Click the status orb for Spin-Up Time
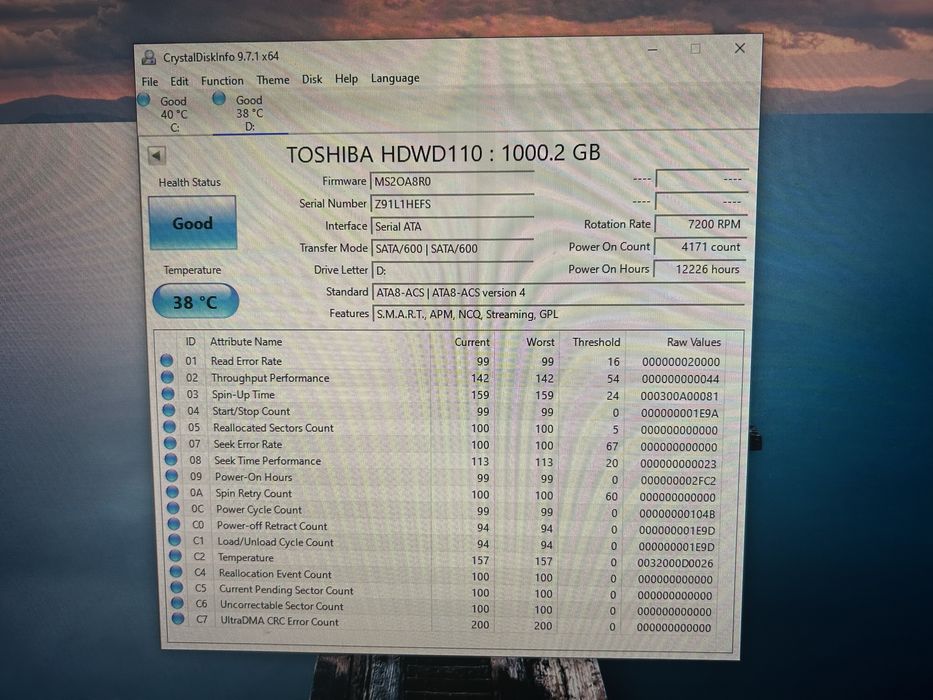This screenshot has width=933, height=700. coord(168,393)
